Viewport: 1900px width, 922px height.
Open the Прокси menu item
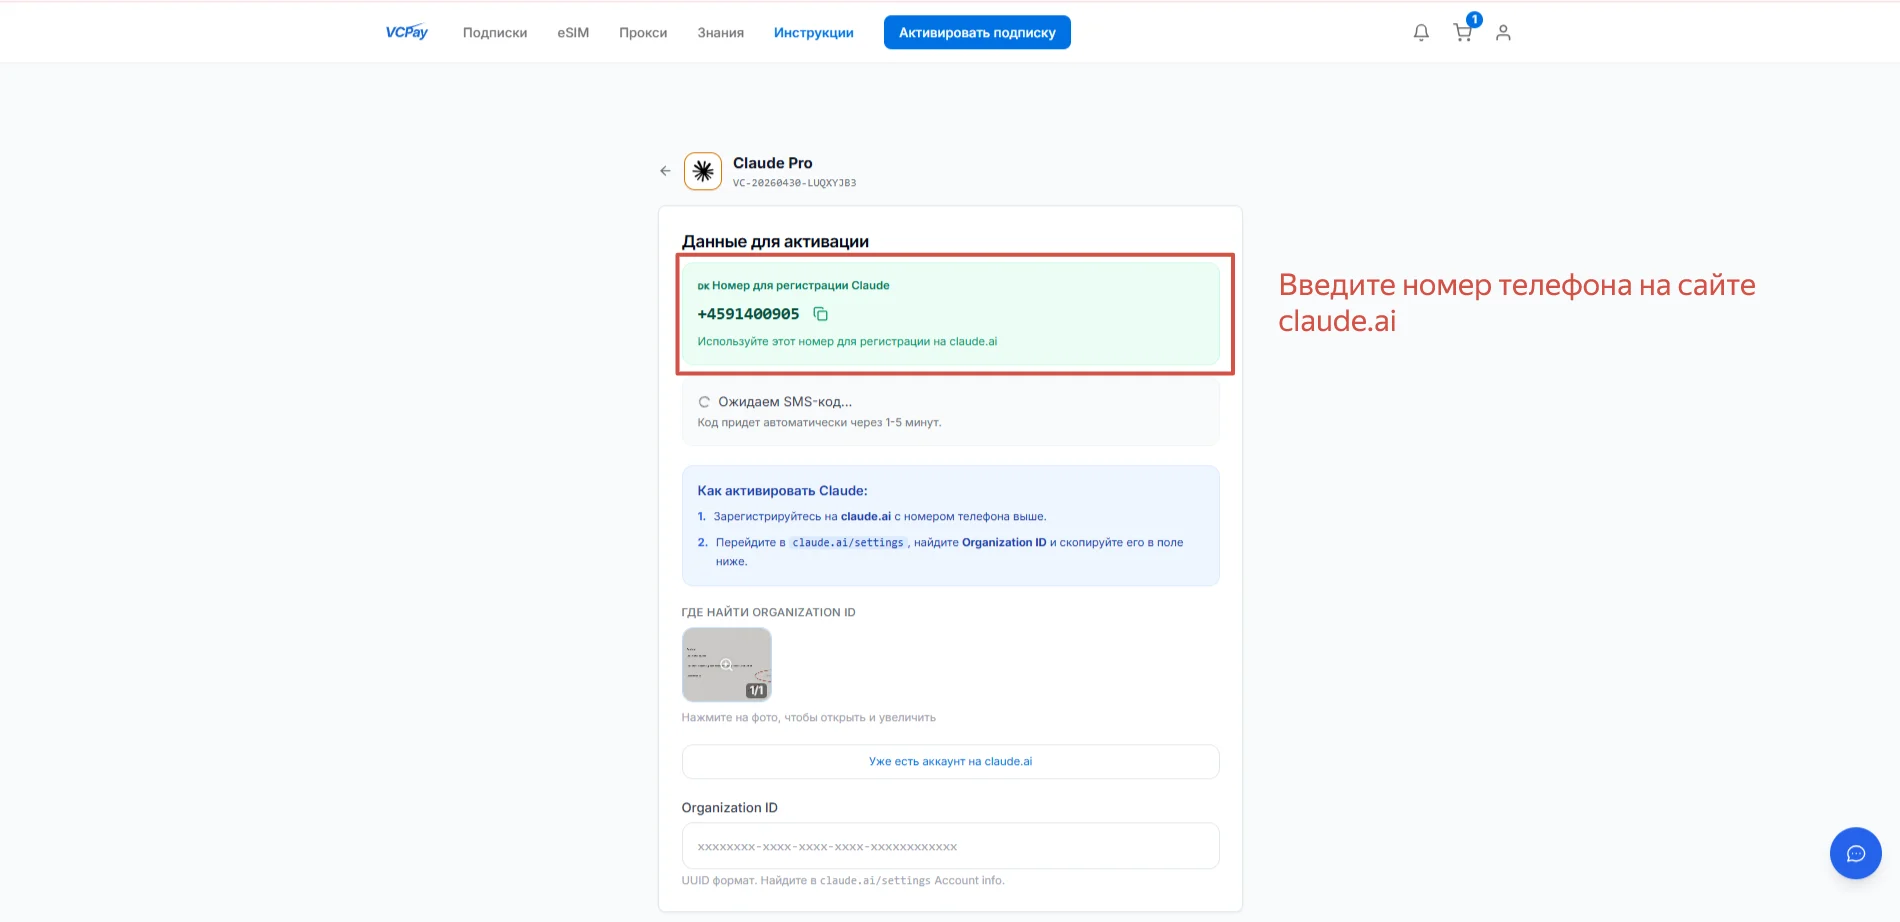[x=643, y=33]
